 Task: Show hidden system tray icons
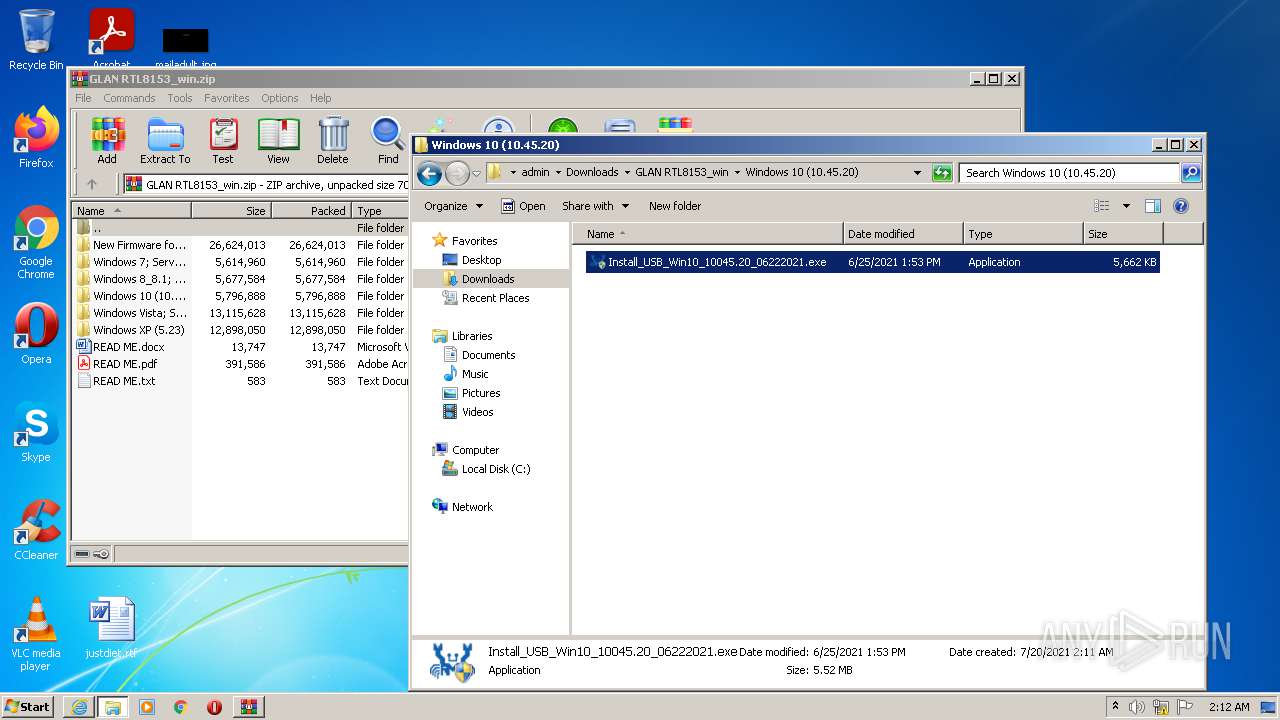[1116, 707]
